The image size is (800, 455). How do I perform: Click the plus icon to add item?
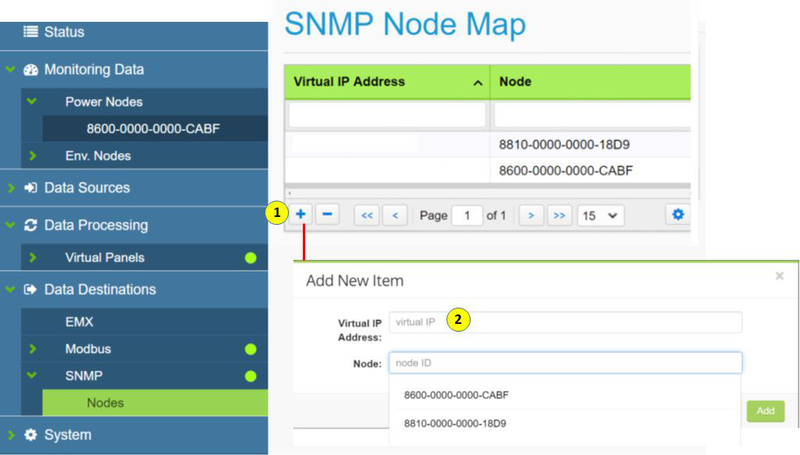301,214
